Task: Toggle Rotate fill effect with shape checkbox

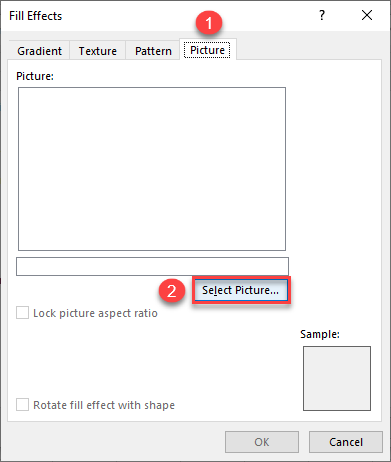Action: pyautogui.click(x=22, y=405)
